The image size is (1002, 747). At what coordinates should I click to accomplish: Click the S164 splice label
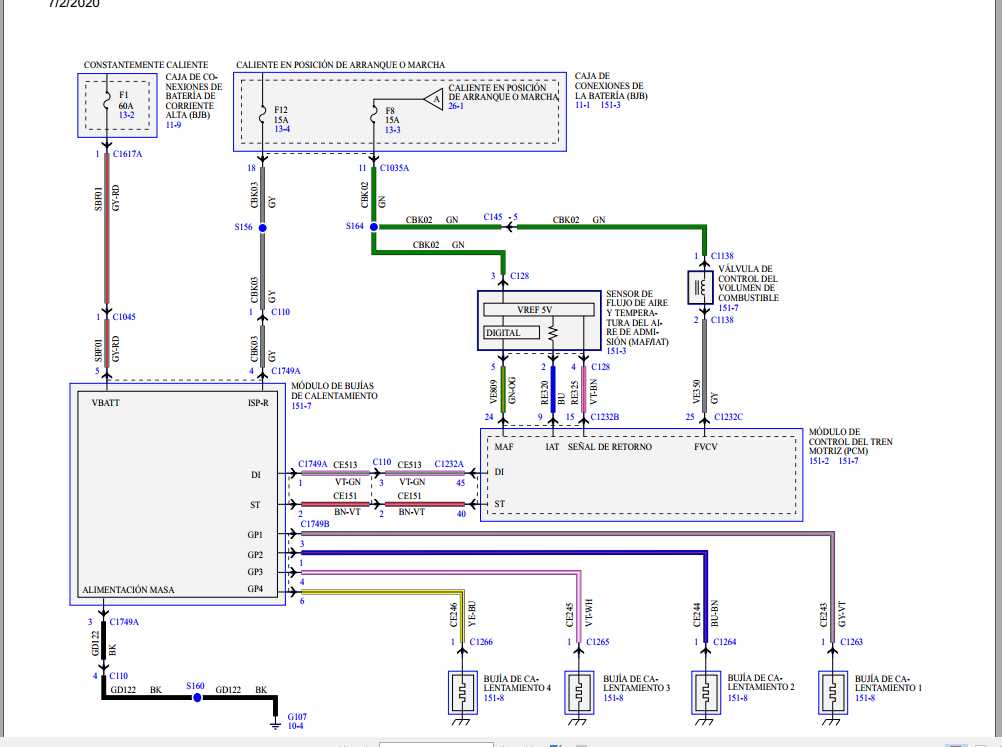pyautogui.click(x=355, y=226)
